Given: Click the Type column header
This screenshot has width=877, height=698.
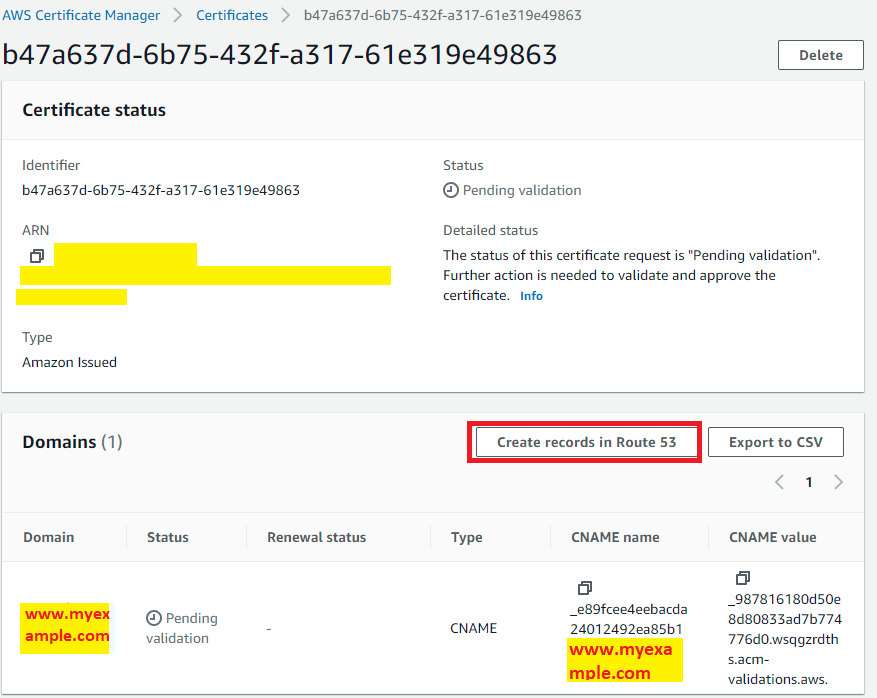Looking at the screenshot, I should pyautogui.click(x=466, y=537).
